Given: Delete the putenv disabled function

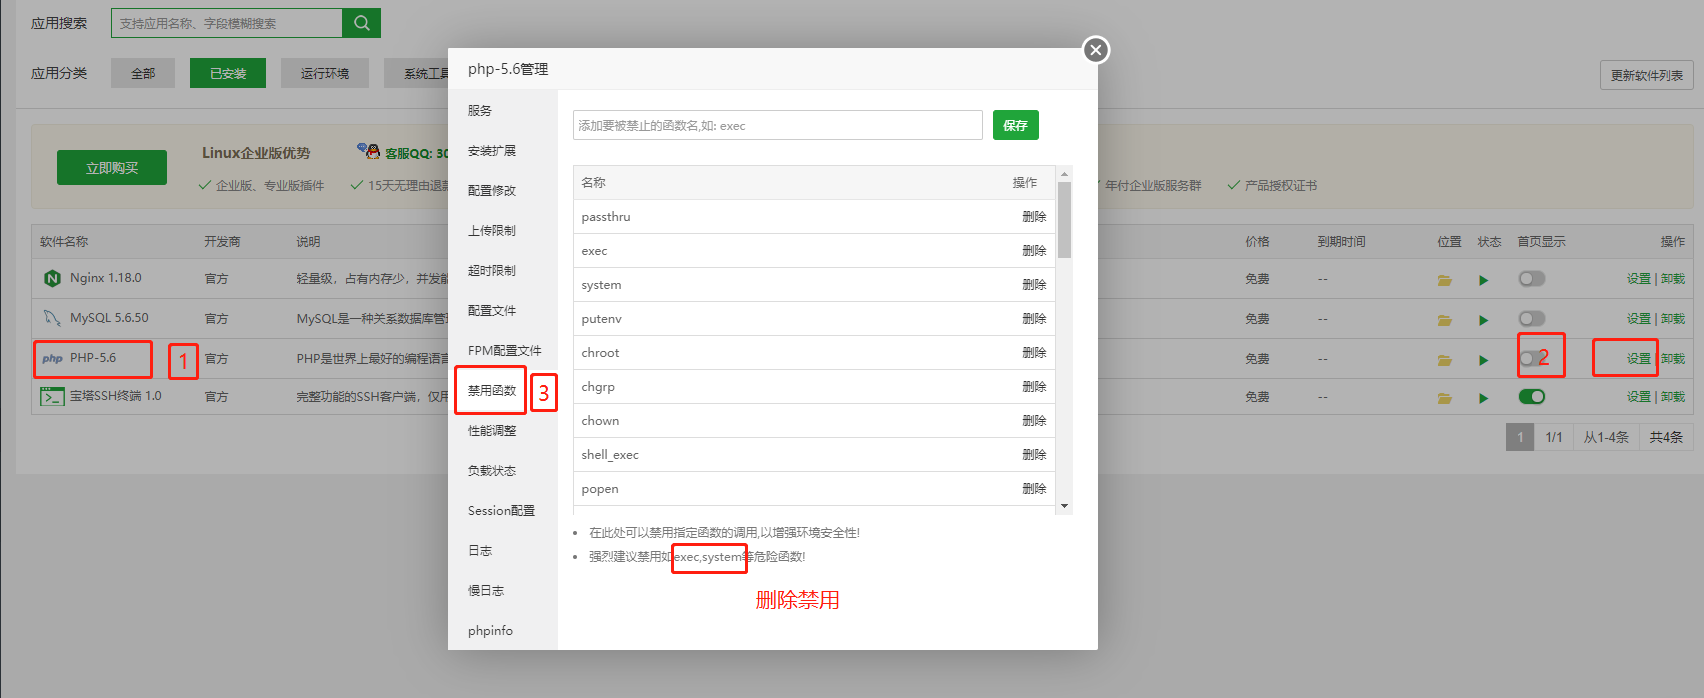Looking at the screenshot, I should [1034, 319].
